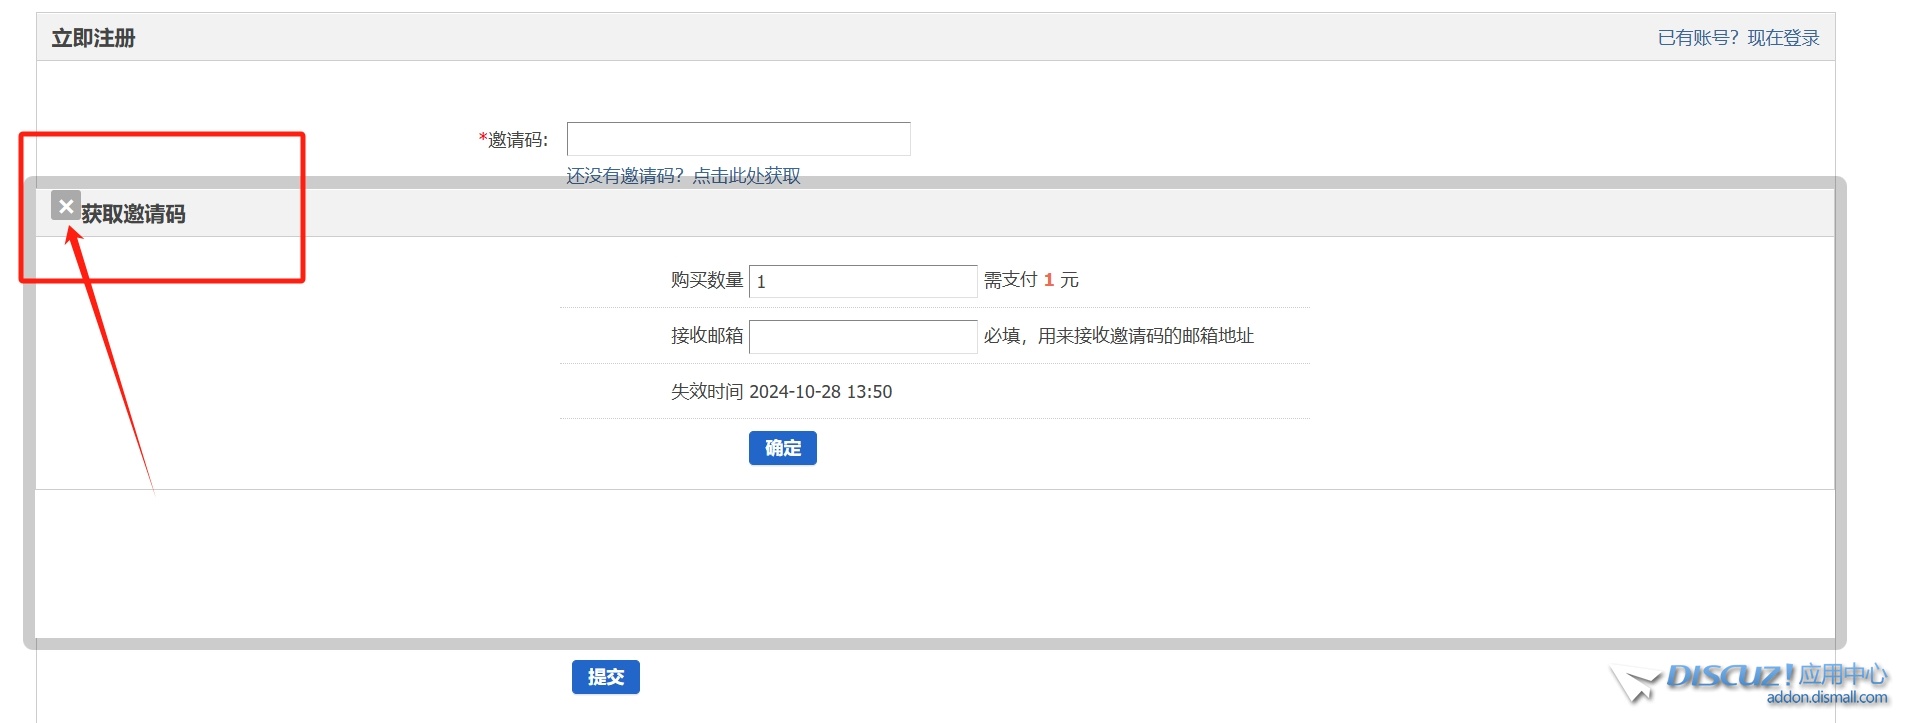
Task: Click the 接收邮箱 email field
Action: tap(863, 337)
